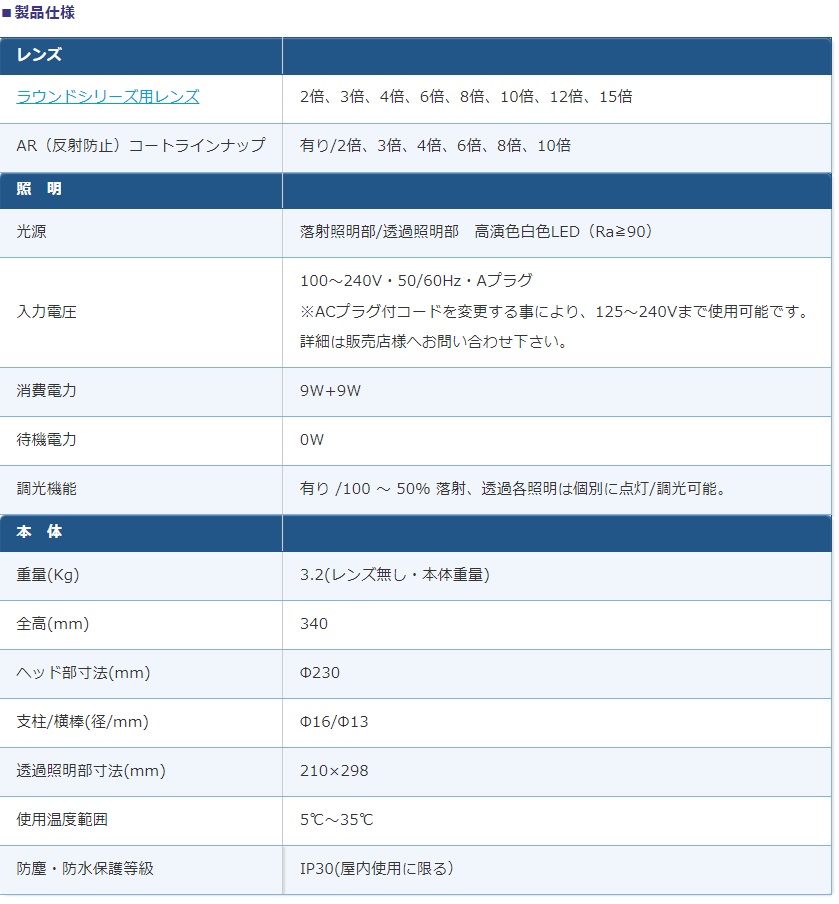Click the 調光機能 row label
The image size is (839, 904).
point(46,489)
